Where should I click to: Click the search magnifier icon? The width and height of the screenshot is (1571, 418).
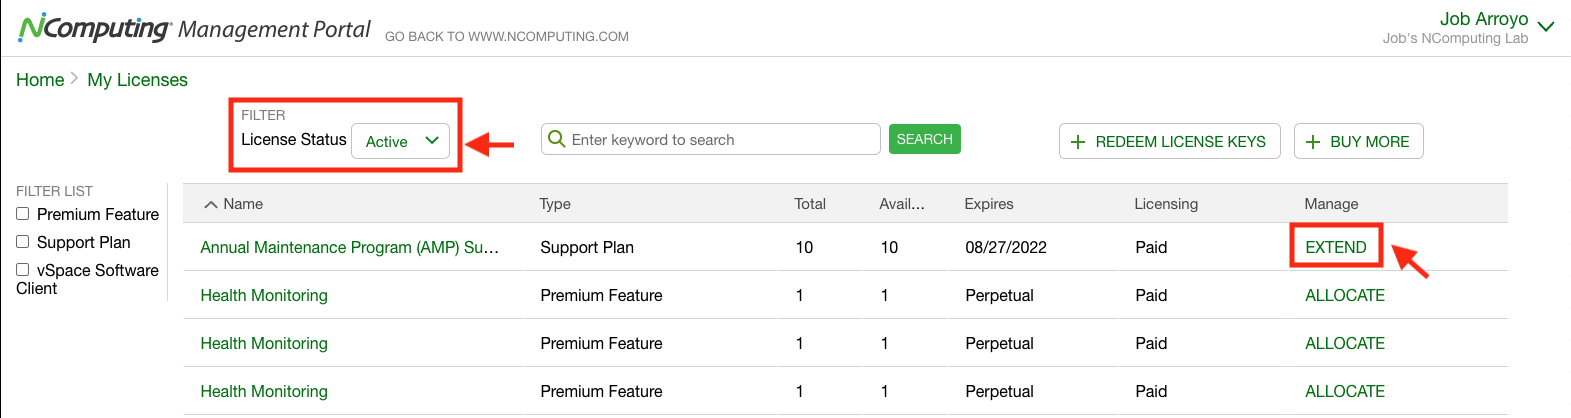pyautogui.click(x=557, y=139)
